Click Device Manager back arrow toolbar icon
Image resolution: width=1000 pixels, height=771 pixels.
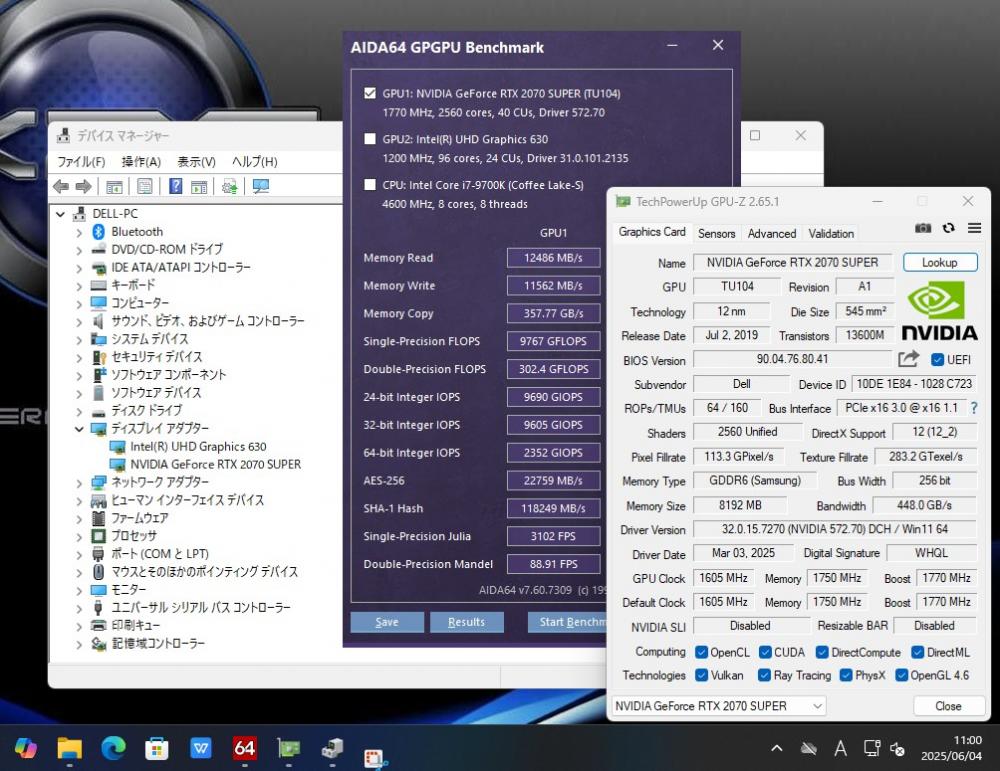pyautogui.click(x=61, y=186)
